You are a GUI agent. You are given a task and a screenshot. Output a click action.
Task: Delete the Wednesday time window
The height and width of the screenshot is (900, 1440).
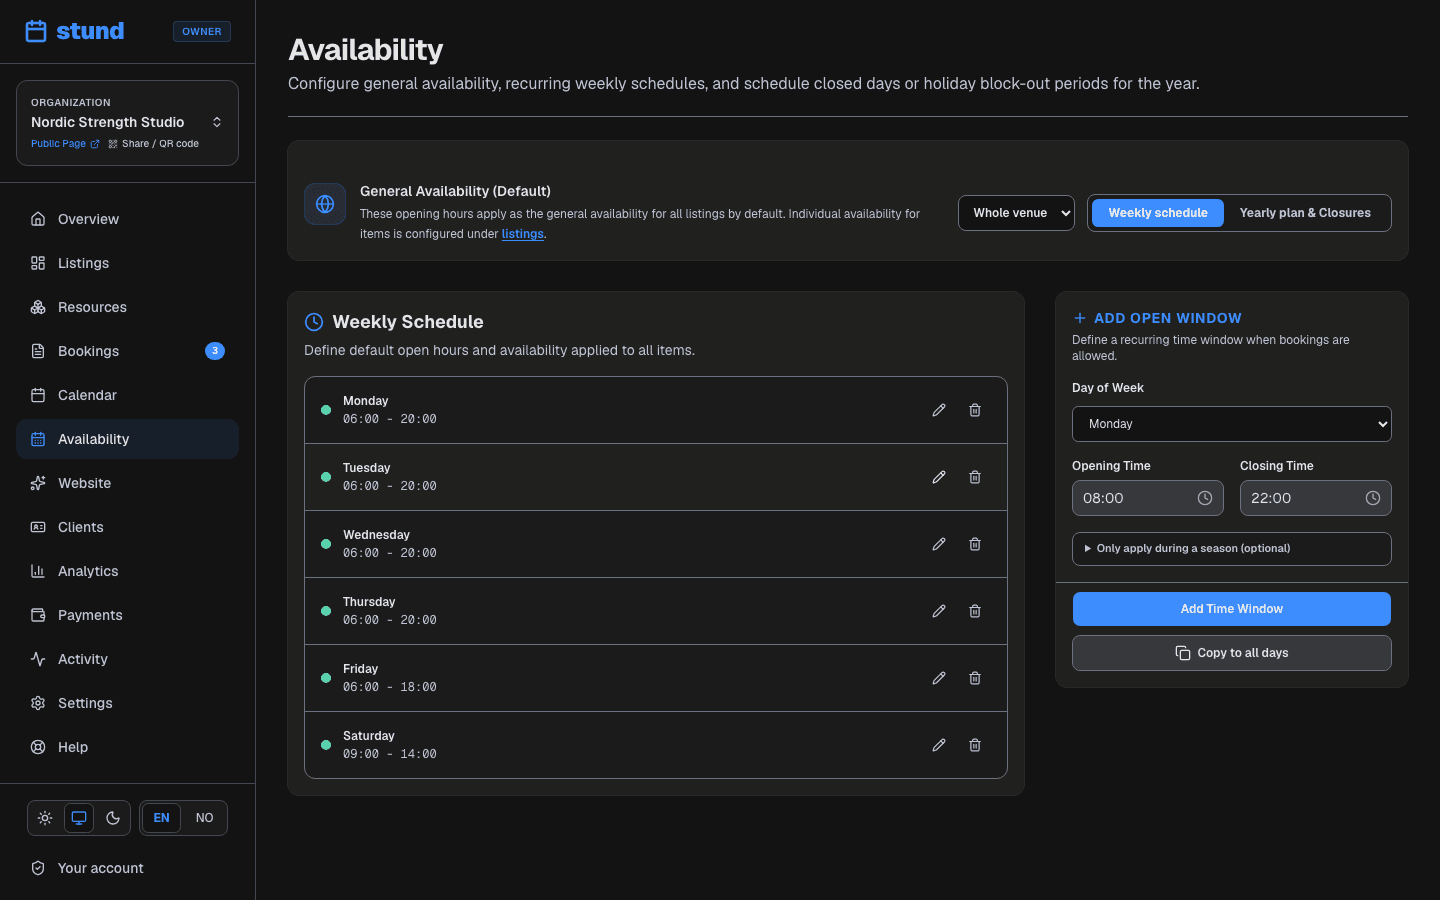tap(975, 544)
